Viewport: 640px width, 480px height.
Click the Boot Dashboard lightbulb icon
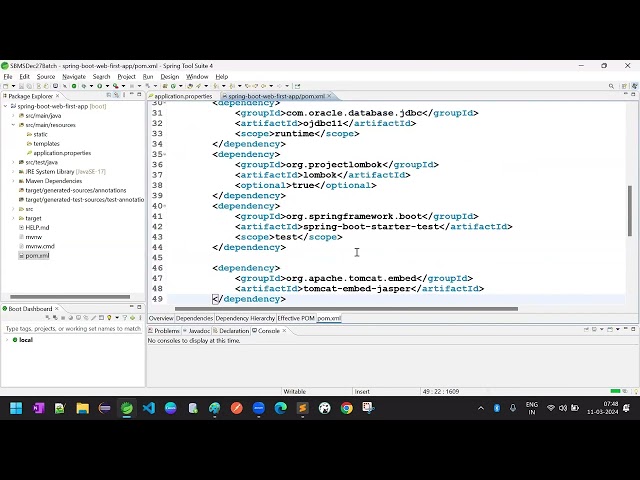click(x=109, y=318)
